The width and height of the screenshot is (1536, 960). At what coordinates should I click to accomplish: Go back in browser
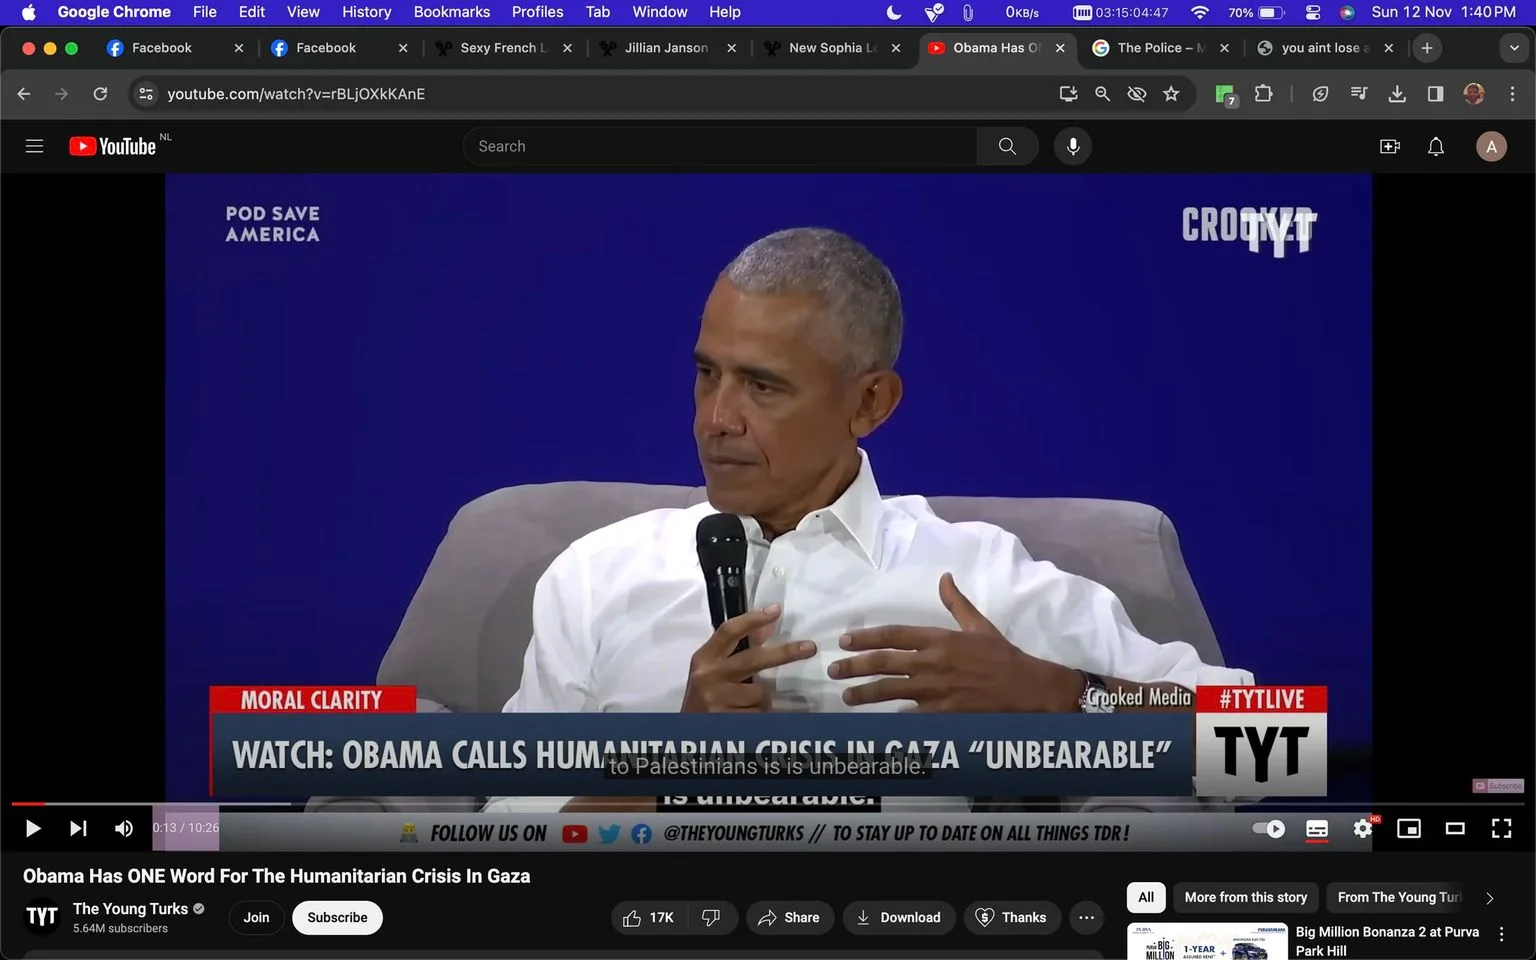pos(24,93)
